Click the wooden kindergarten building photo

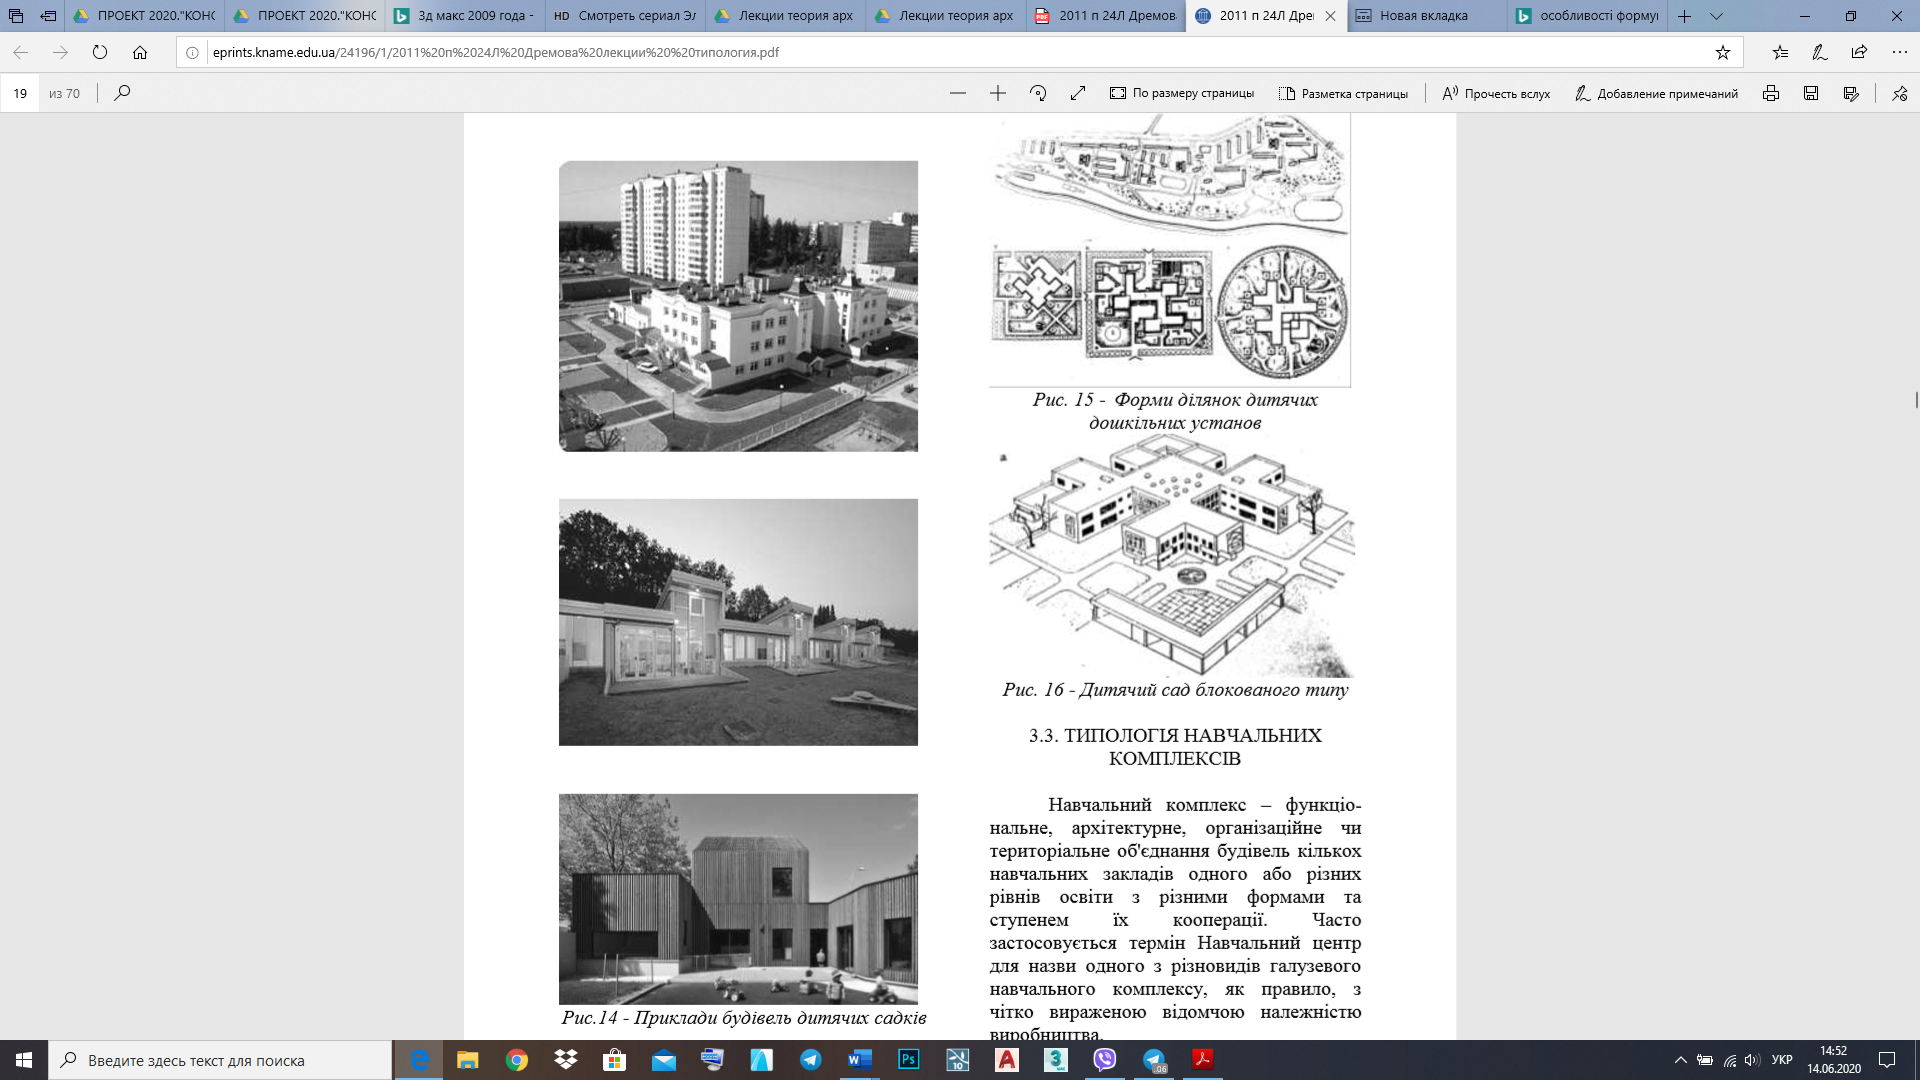click(738, 899)
